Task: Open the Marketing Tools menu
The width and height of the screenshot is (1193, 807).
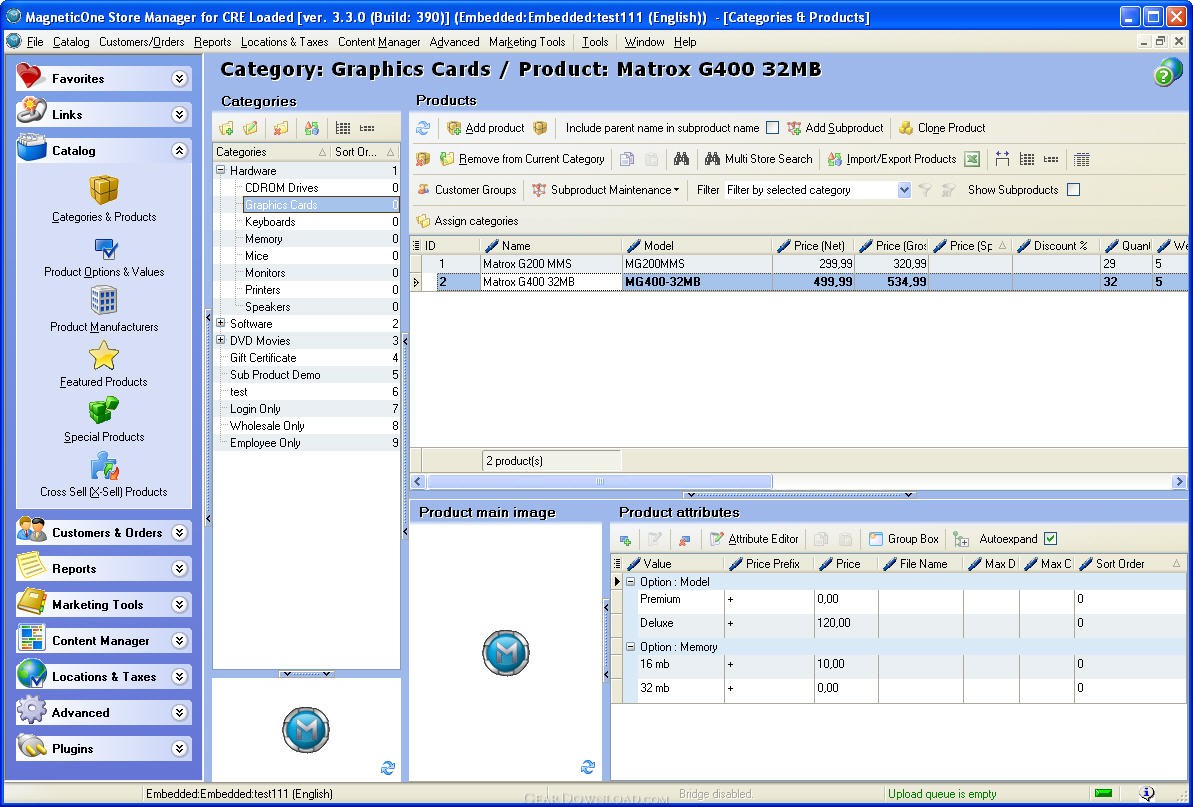Action: [x=527, y=42]
